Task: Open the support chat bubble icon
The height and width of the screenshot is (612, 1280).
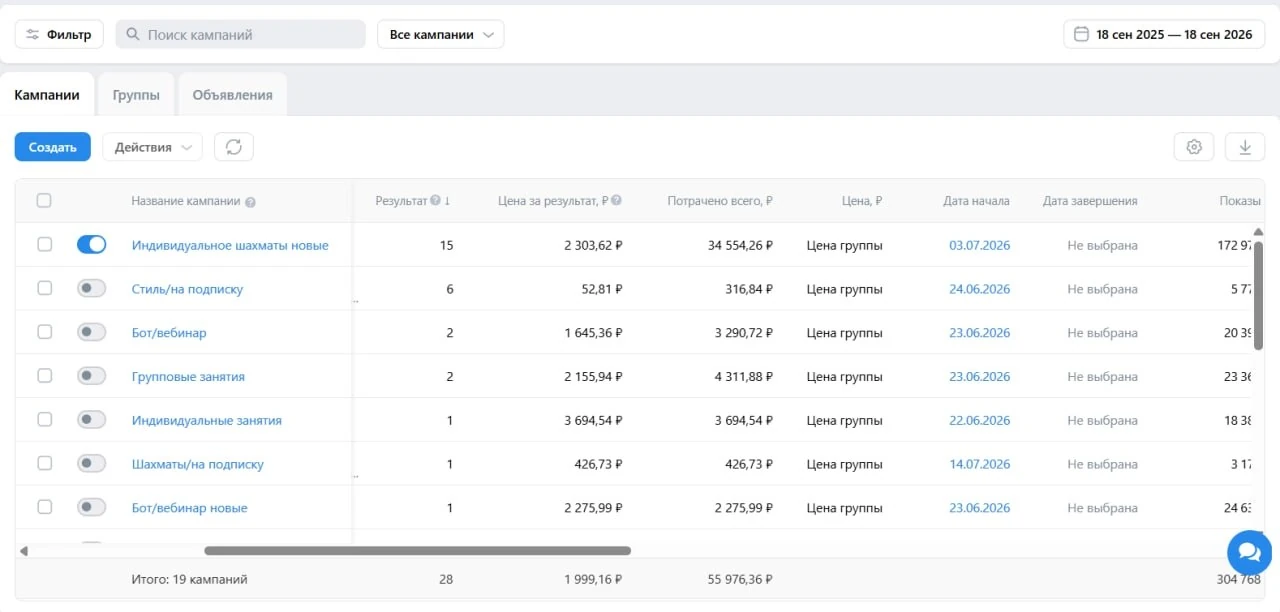Action: click(1249, 552)
